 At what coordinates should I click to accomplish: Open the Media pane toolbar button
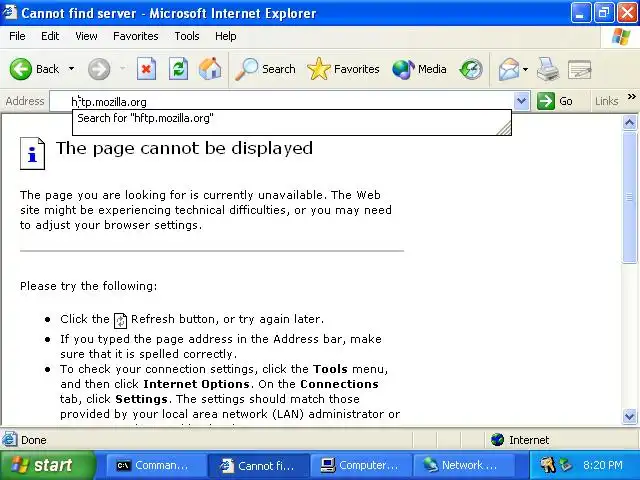click(x=419, y=69)
